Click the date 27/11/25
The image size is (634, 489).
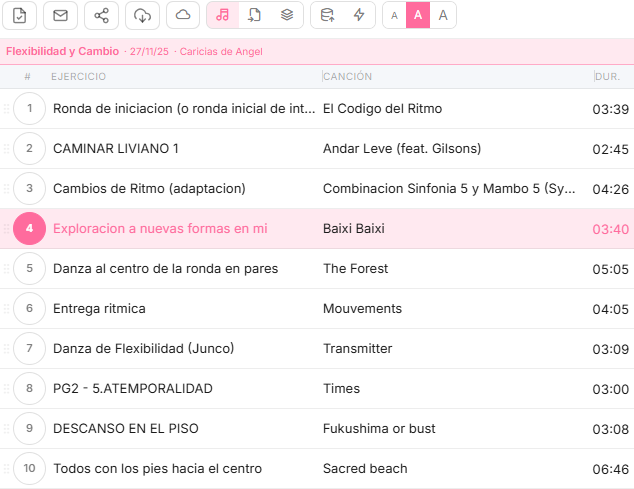pyautogui.click(x=149, y=52)
